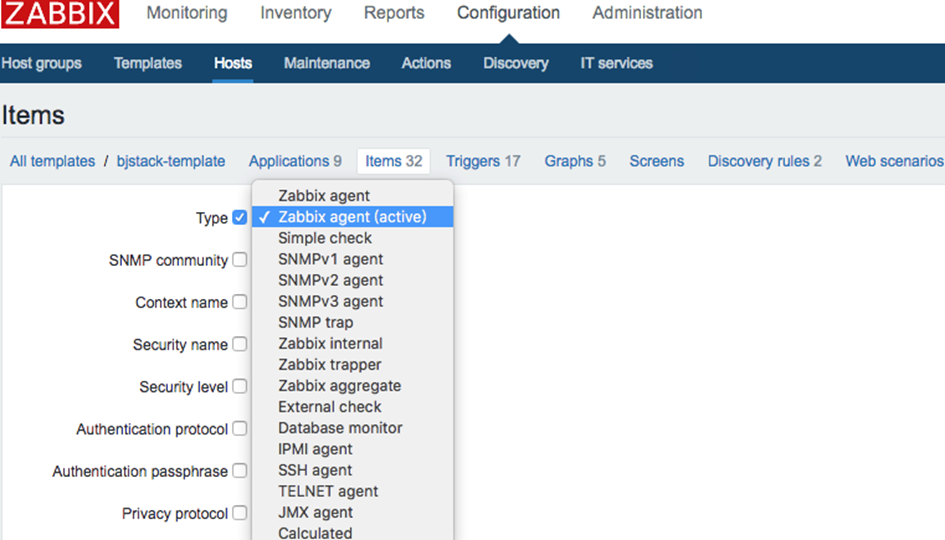
Task: Open Graphs 5 link
Action: (575, 162)
